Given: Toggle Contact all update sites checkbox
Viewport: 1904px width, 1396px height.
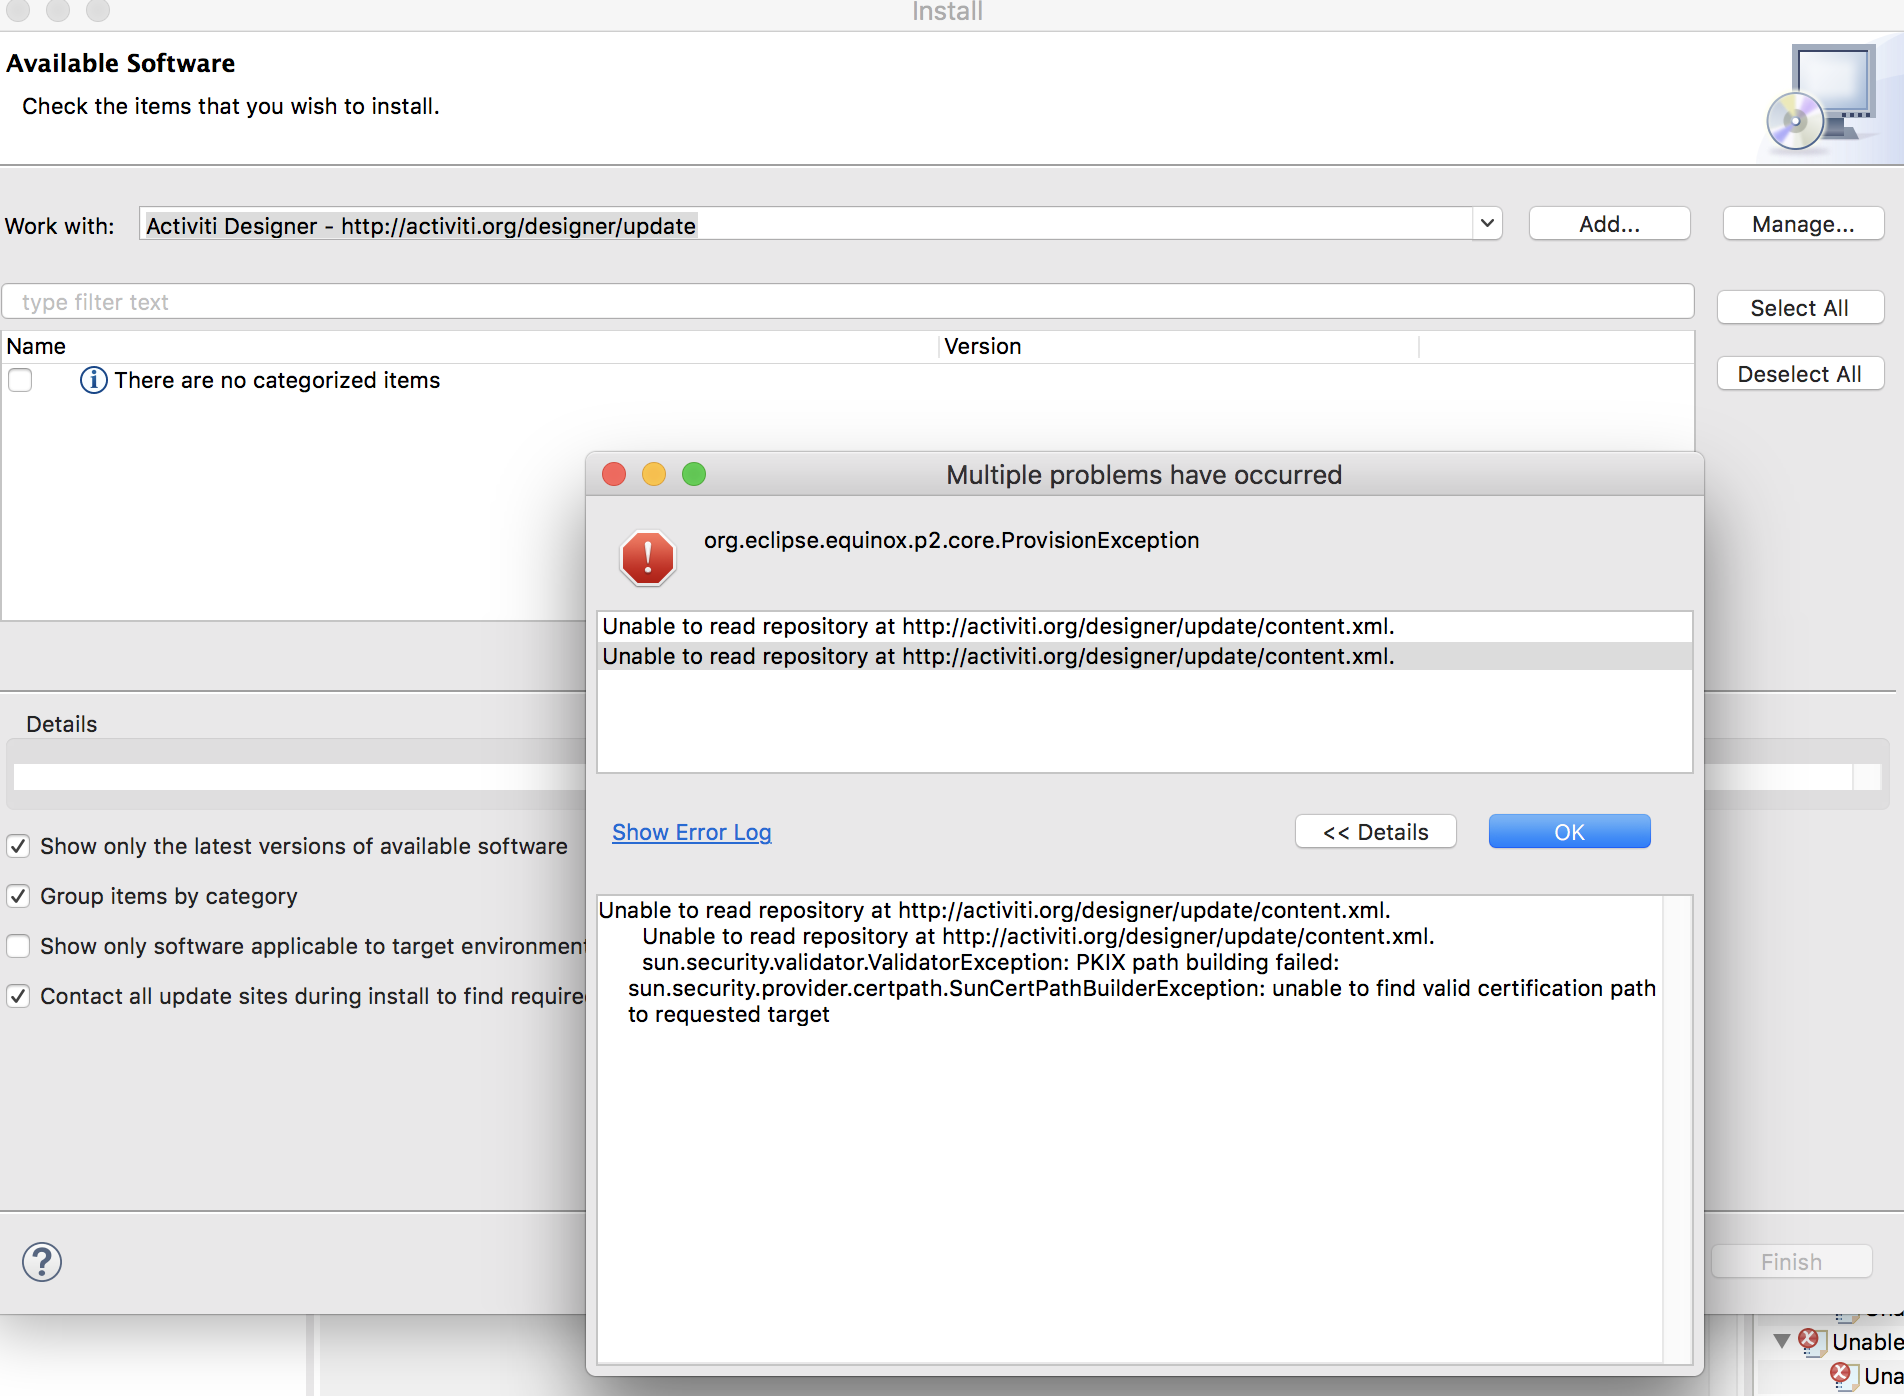Looking at the screenshot, I should 18,996.
